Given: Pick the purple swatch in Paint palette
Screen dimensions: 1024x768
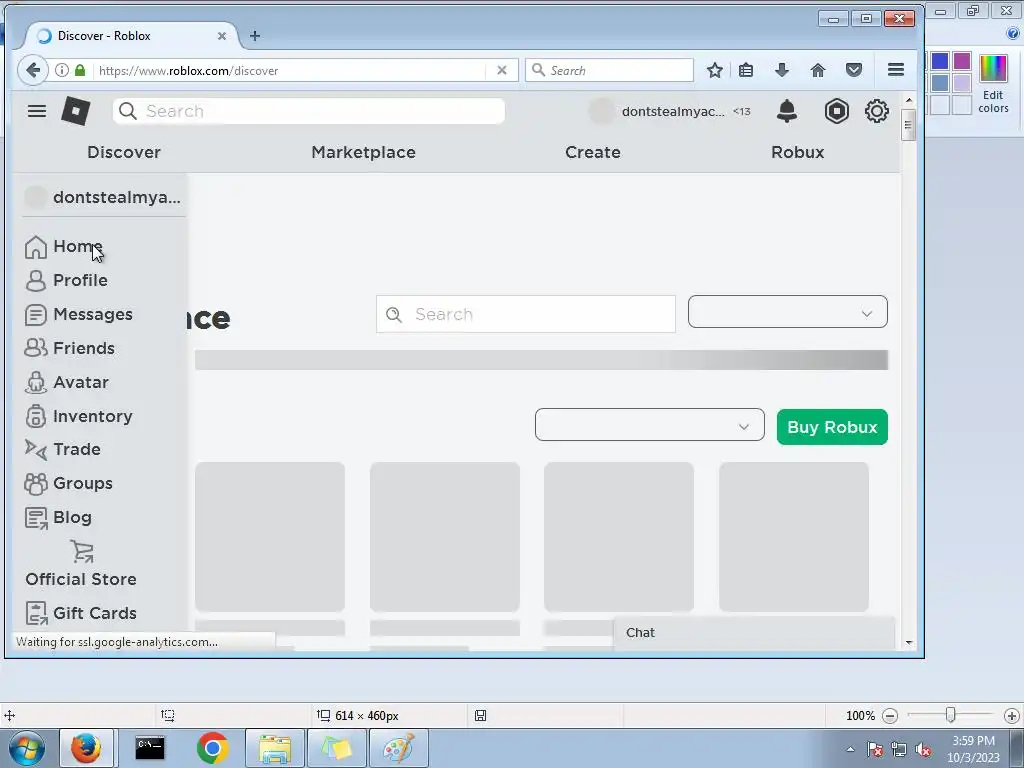Looking at the screenshot, I should [961, 61].
